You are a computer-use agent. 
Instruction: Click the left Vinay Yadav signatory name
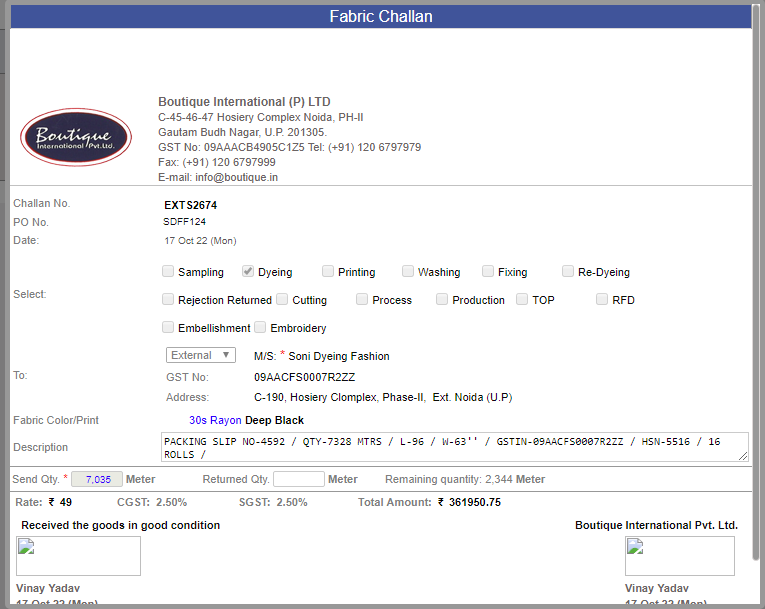pyautogui.click(x=48, y=588)
